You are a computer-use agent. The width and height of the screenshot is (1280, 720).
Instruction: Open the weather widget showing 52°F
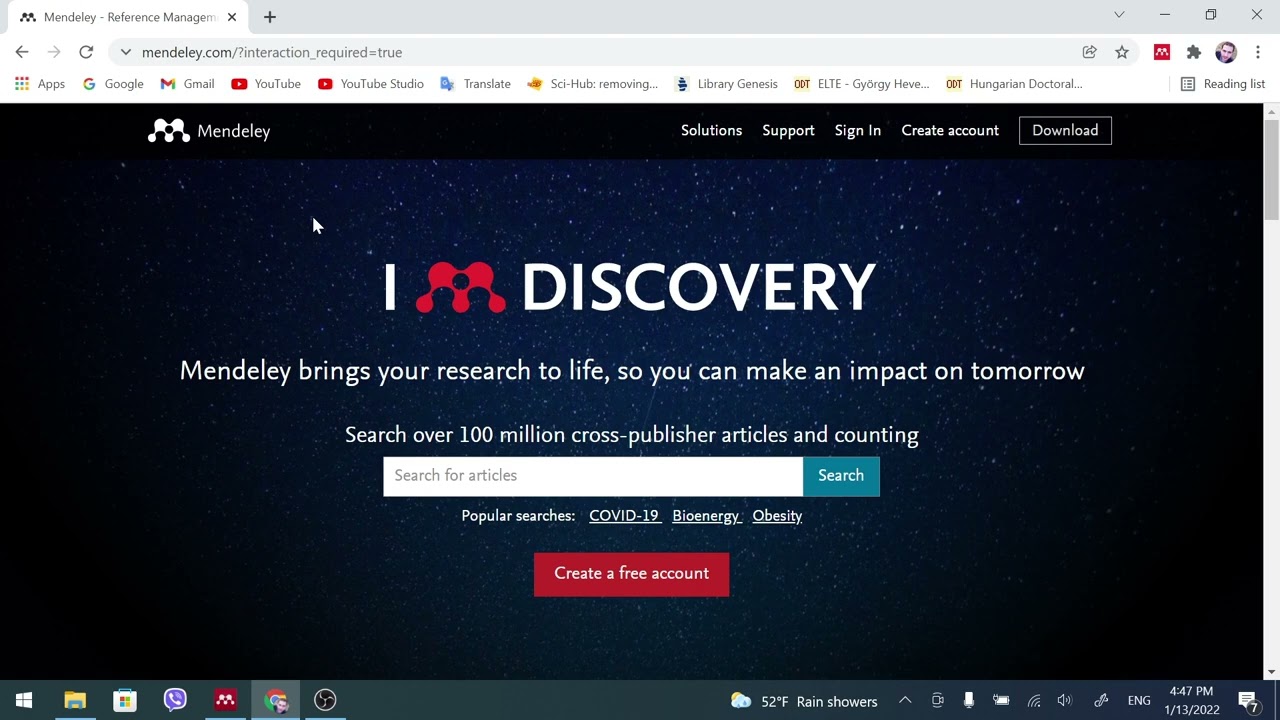[804, 701]
